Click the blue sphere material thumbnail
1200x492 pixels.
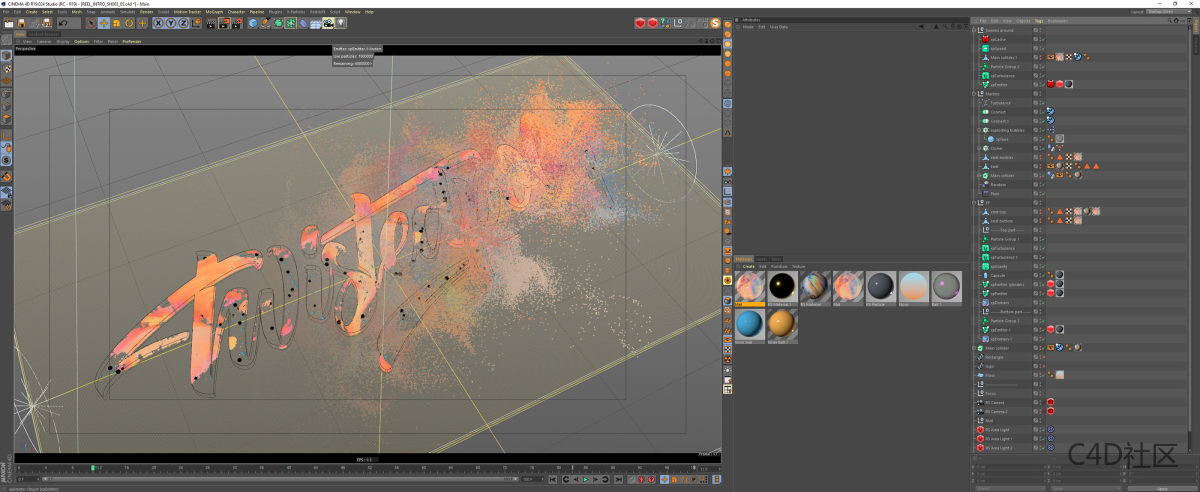coord(749,323)
